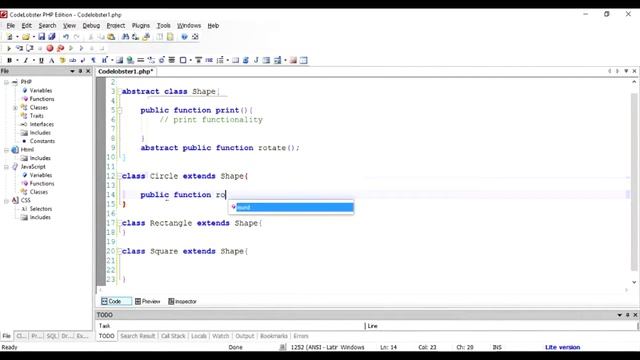
Task: Open the File menu
Action: (x=11, y=25)
